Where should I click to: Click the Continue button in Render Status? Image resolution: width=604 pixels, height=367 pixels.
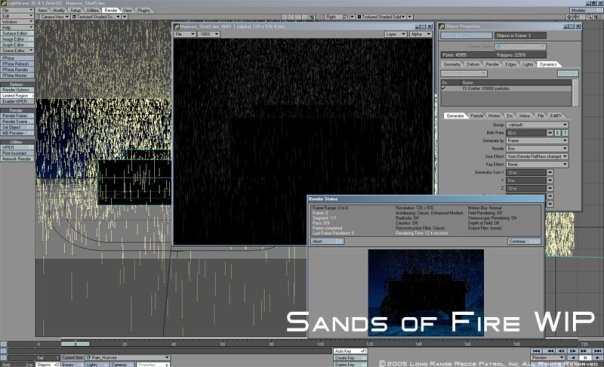(x=524, y=241)
